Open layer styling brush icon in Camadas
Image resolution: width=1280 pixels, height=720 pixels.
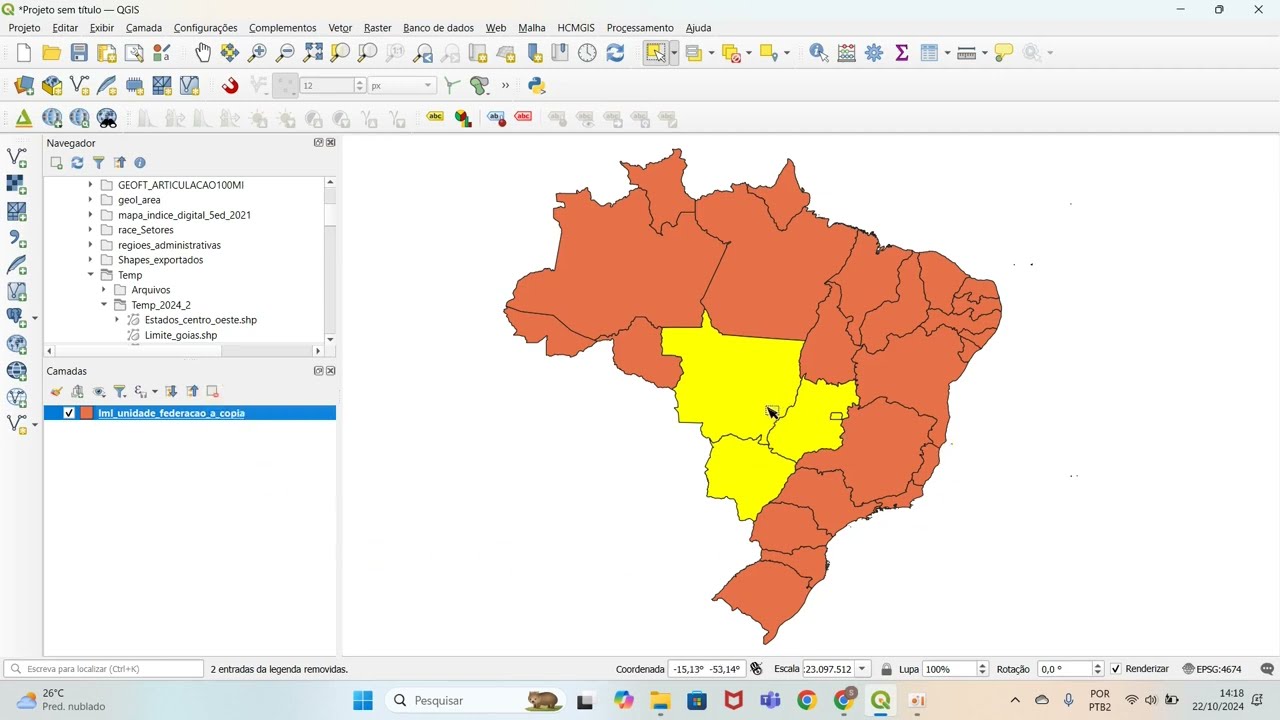tap(56, 392)
